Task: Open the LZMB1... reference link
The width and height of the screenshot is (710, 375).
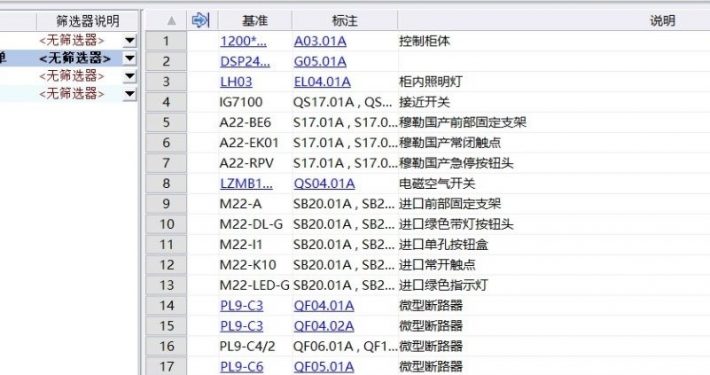Action: click(246, 183)
